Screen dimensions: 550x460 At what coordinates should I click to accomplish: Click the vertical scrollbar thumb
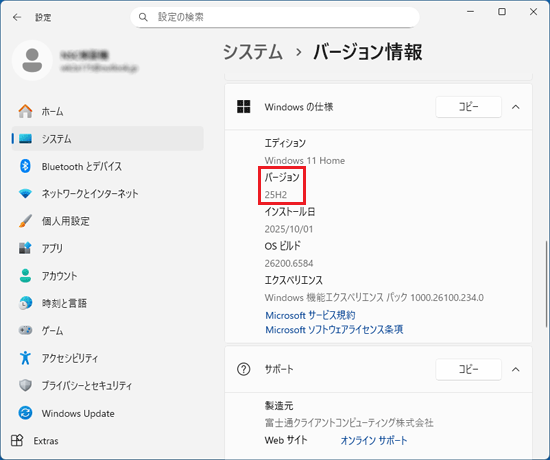click(546, 284)
